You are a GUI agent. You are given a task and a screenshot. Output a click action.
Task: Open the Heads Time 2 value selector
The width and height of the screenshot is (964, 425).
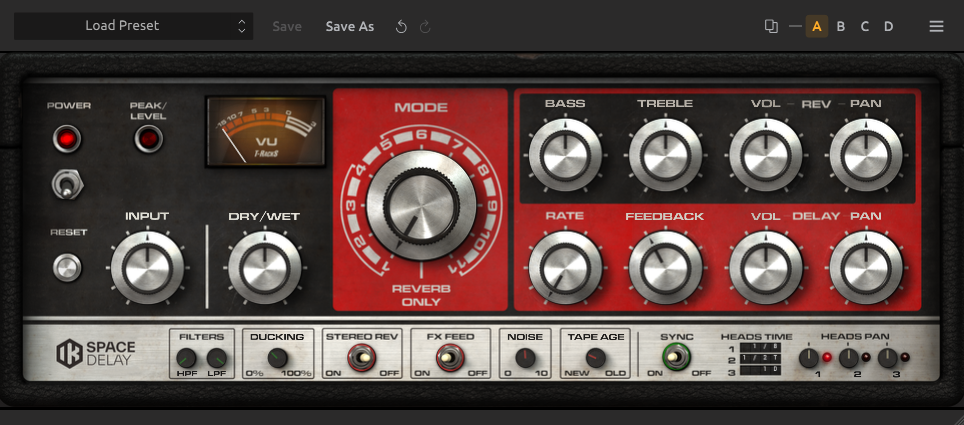pos(760,359)
